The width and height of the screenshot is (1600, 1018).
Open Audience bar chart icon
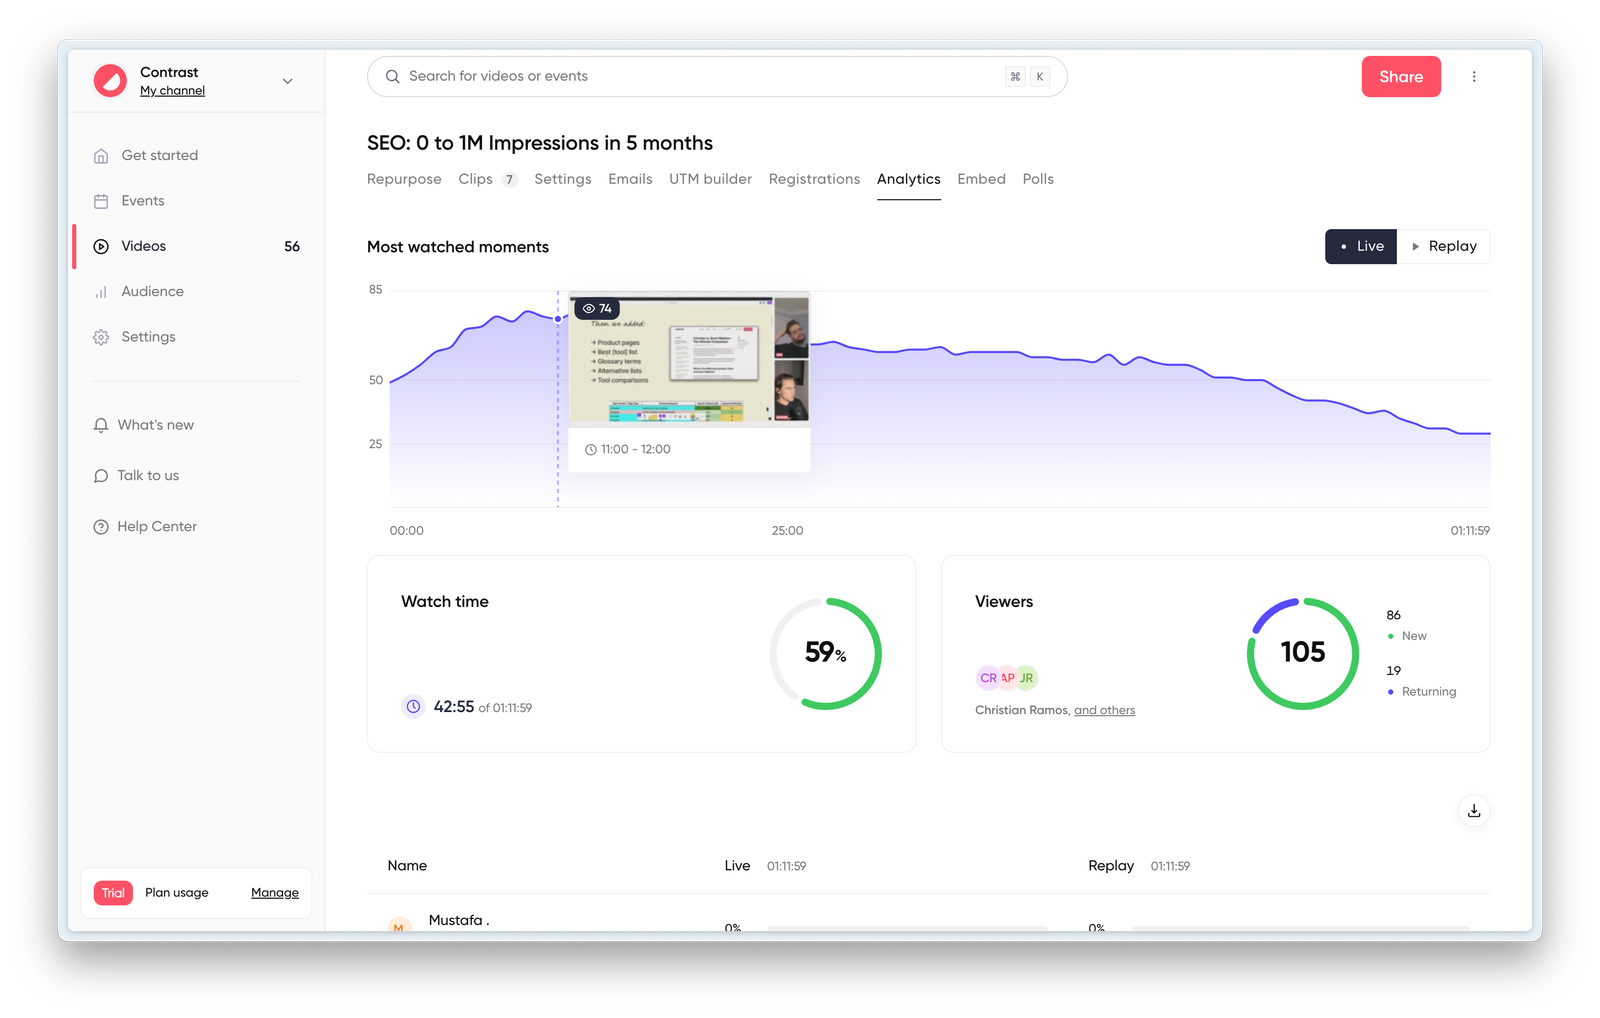(x=101, y=292)
